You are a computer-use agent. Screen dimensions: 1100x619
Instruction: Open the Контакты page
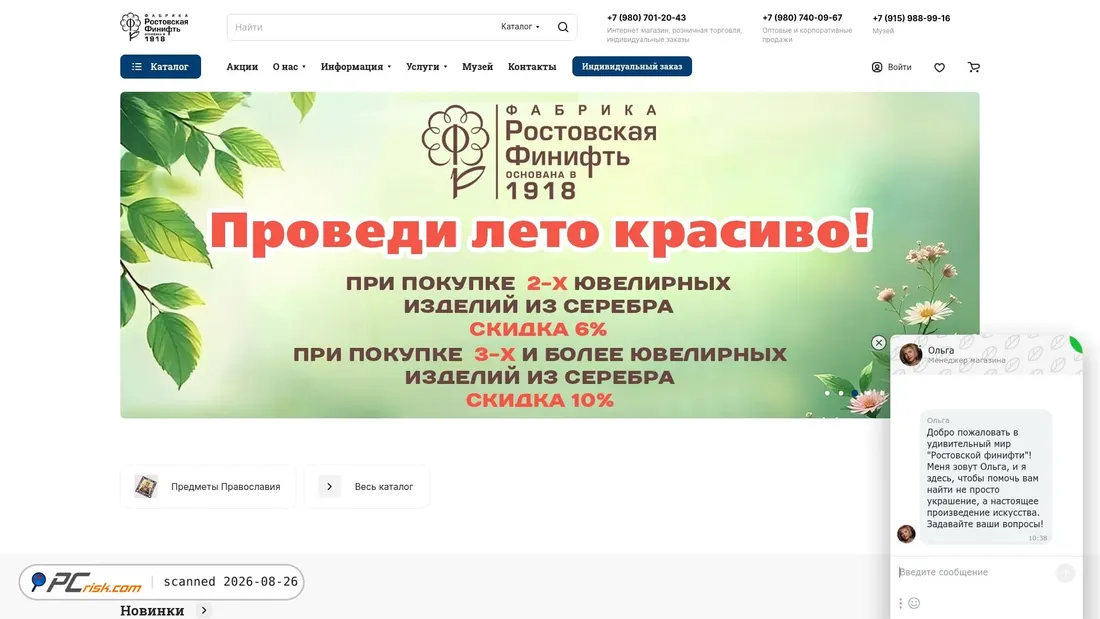click(532, 67)
